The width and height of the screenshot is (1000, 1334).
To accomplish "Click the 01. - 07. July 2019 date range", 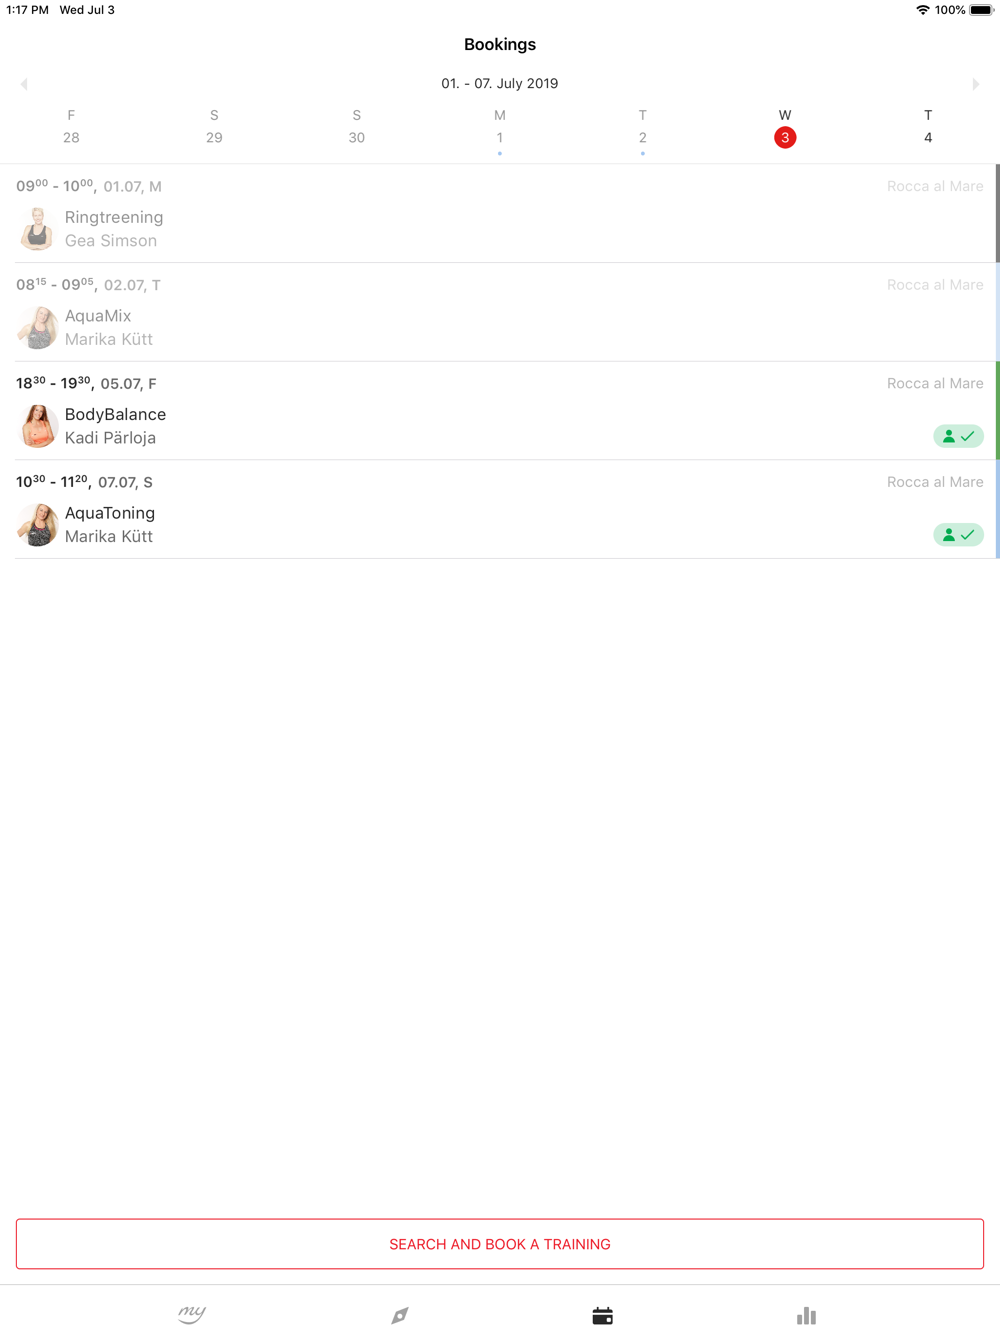I will (500, 84).
